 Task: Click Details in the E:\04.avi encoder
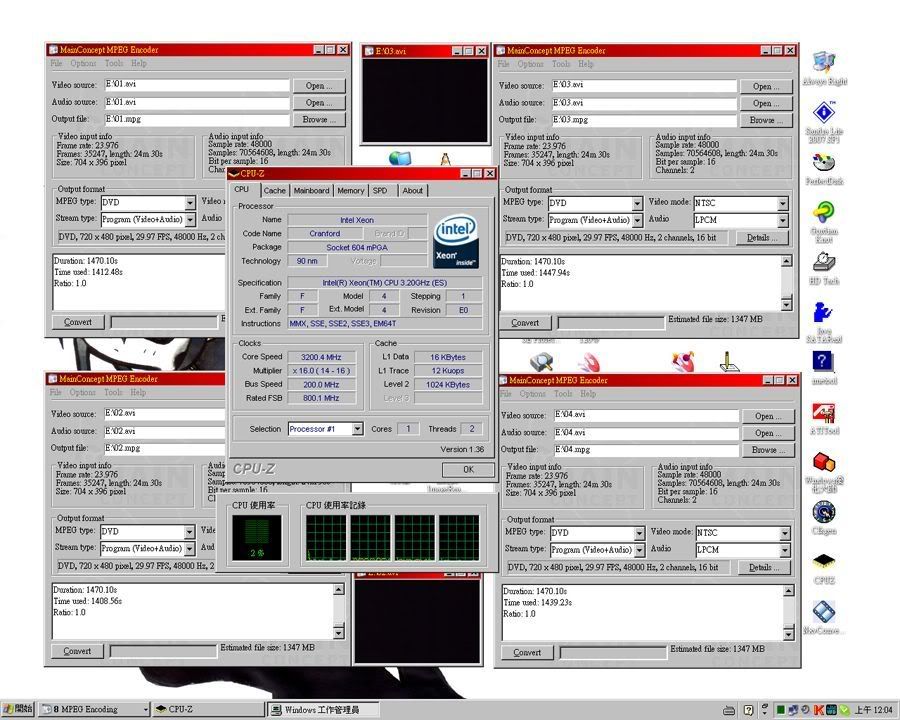click(x=764, y=567)
